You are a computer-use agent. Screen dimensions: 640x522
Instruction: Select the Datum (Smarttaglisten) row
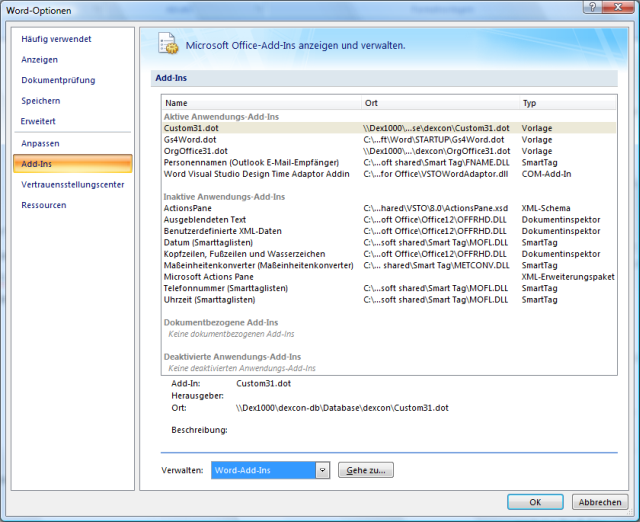(x=389, y=242)
